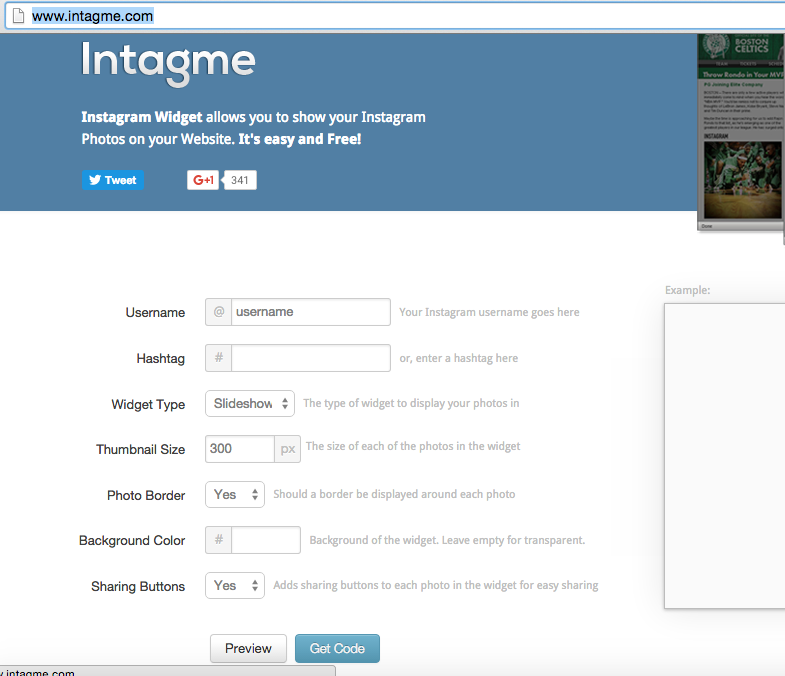Click the @ prefix of the Username field
This screenshot has height=676, width=785.
pyautogui.click(x=219, y=312)
